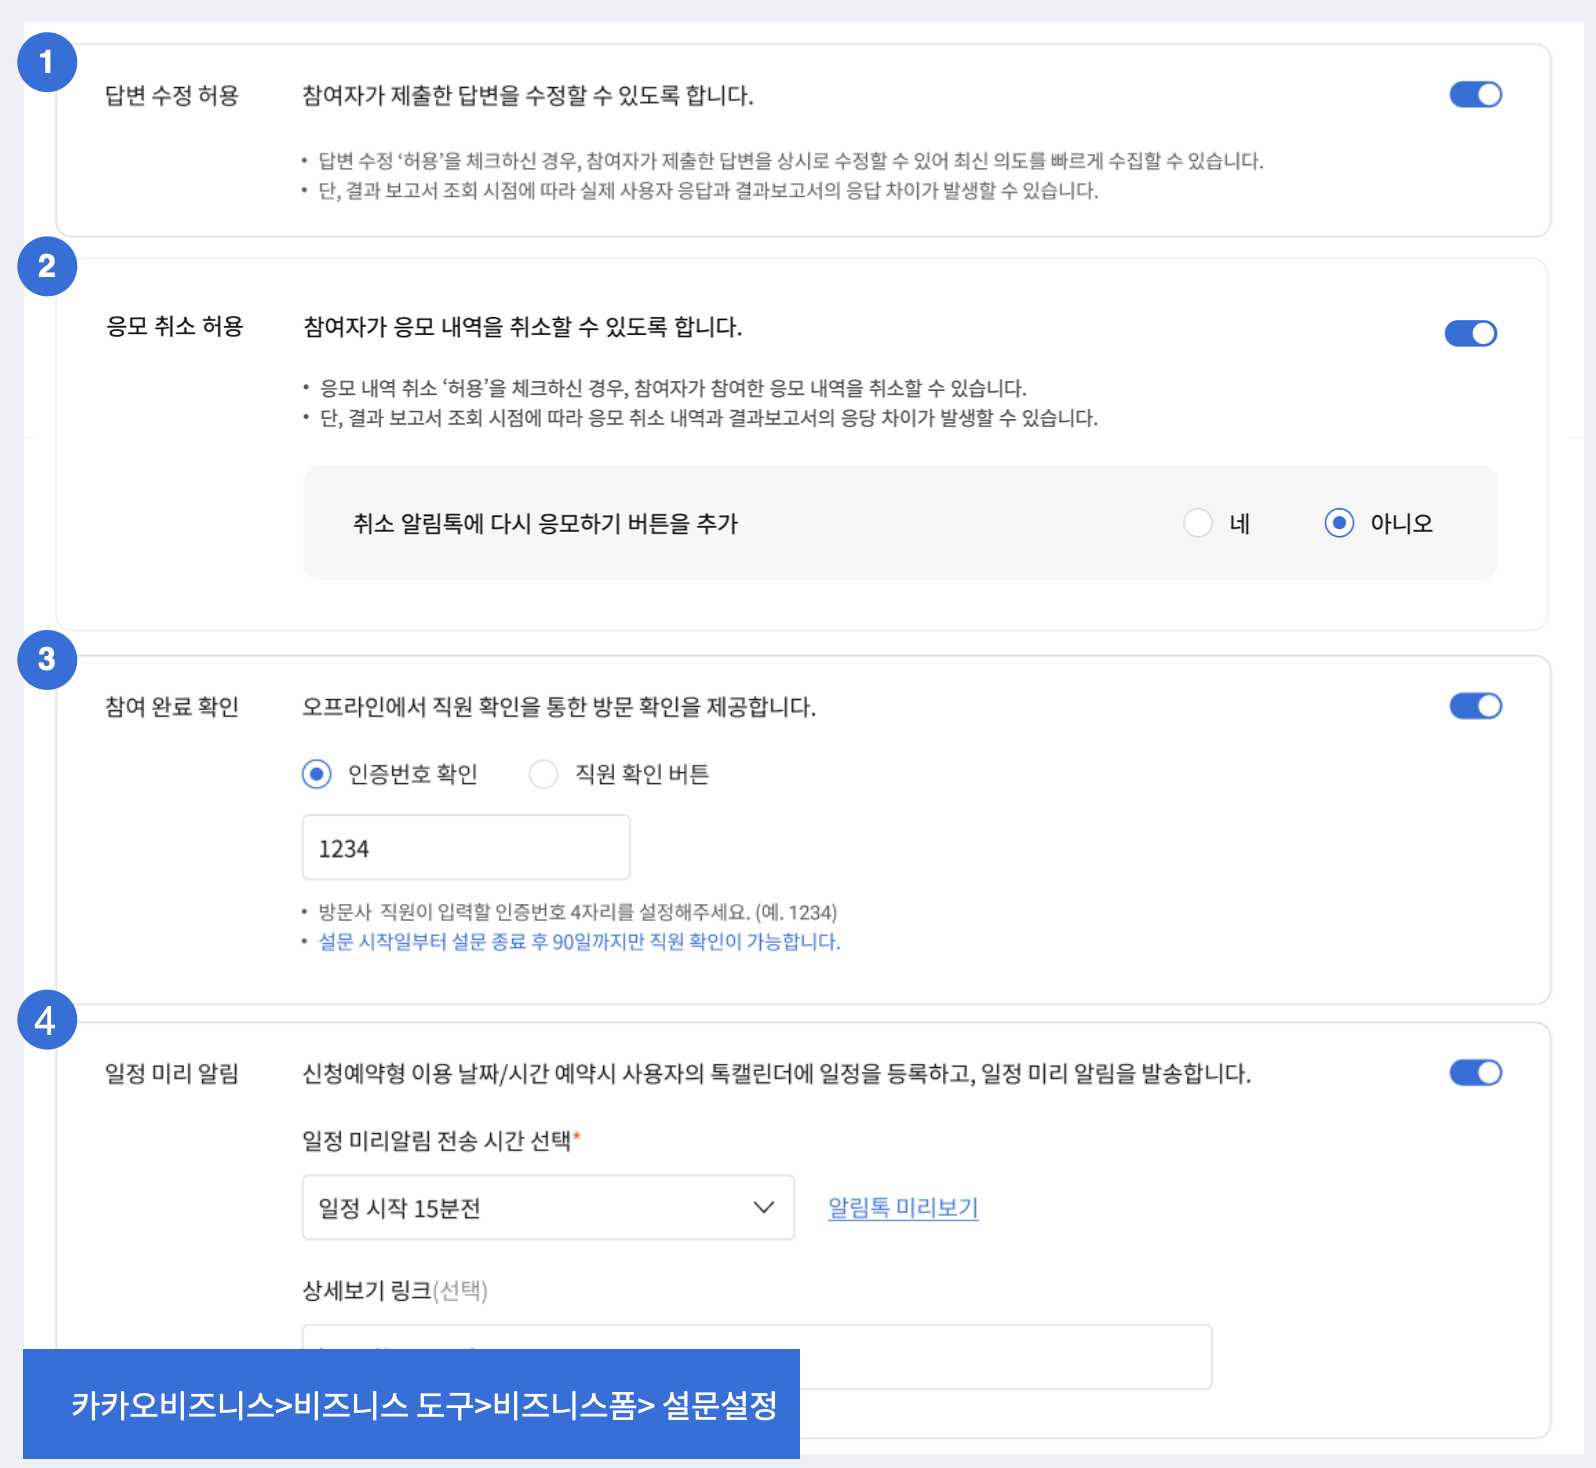The image size is (1596, 1468).
Task: Open the 알림톡 미리보기 link
Action: (x=902, y=1207)
